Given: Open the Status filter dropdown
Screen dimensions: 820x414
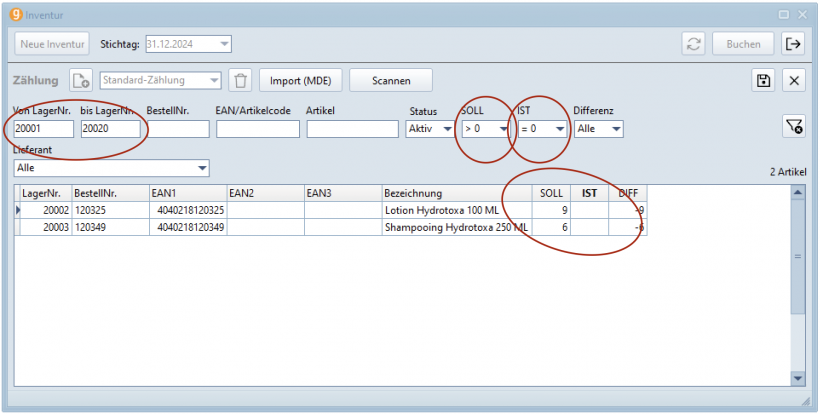Looking at the screenshot, I should [446, 129].
